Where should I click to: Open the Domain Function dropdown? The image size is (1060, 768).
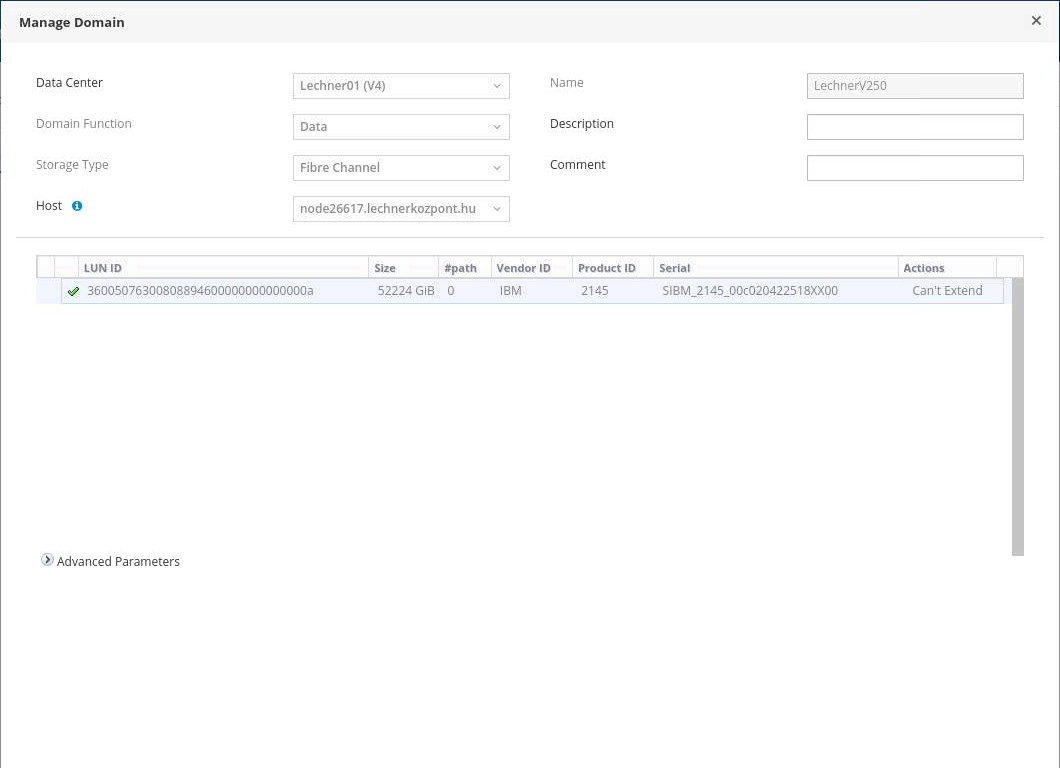(401, 127)
